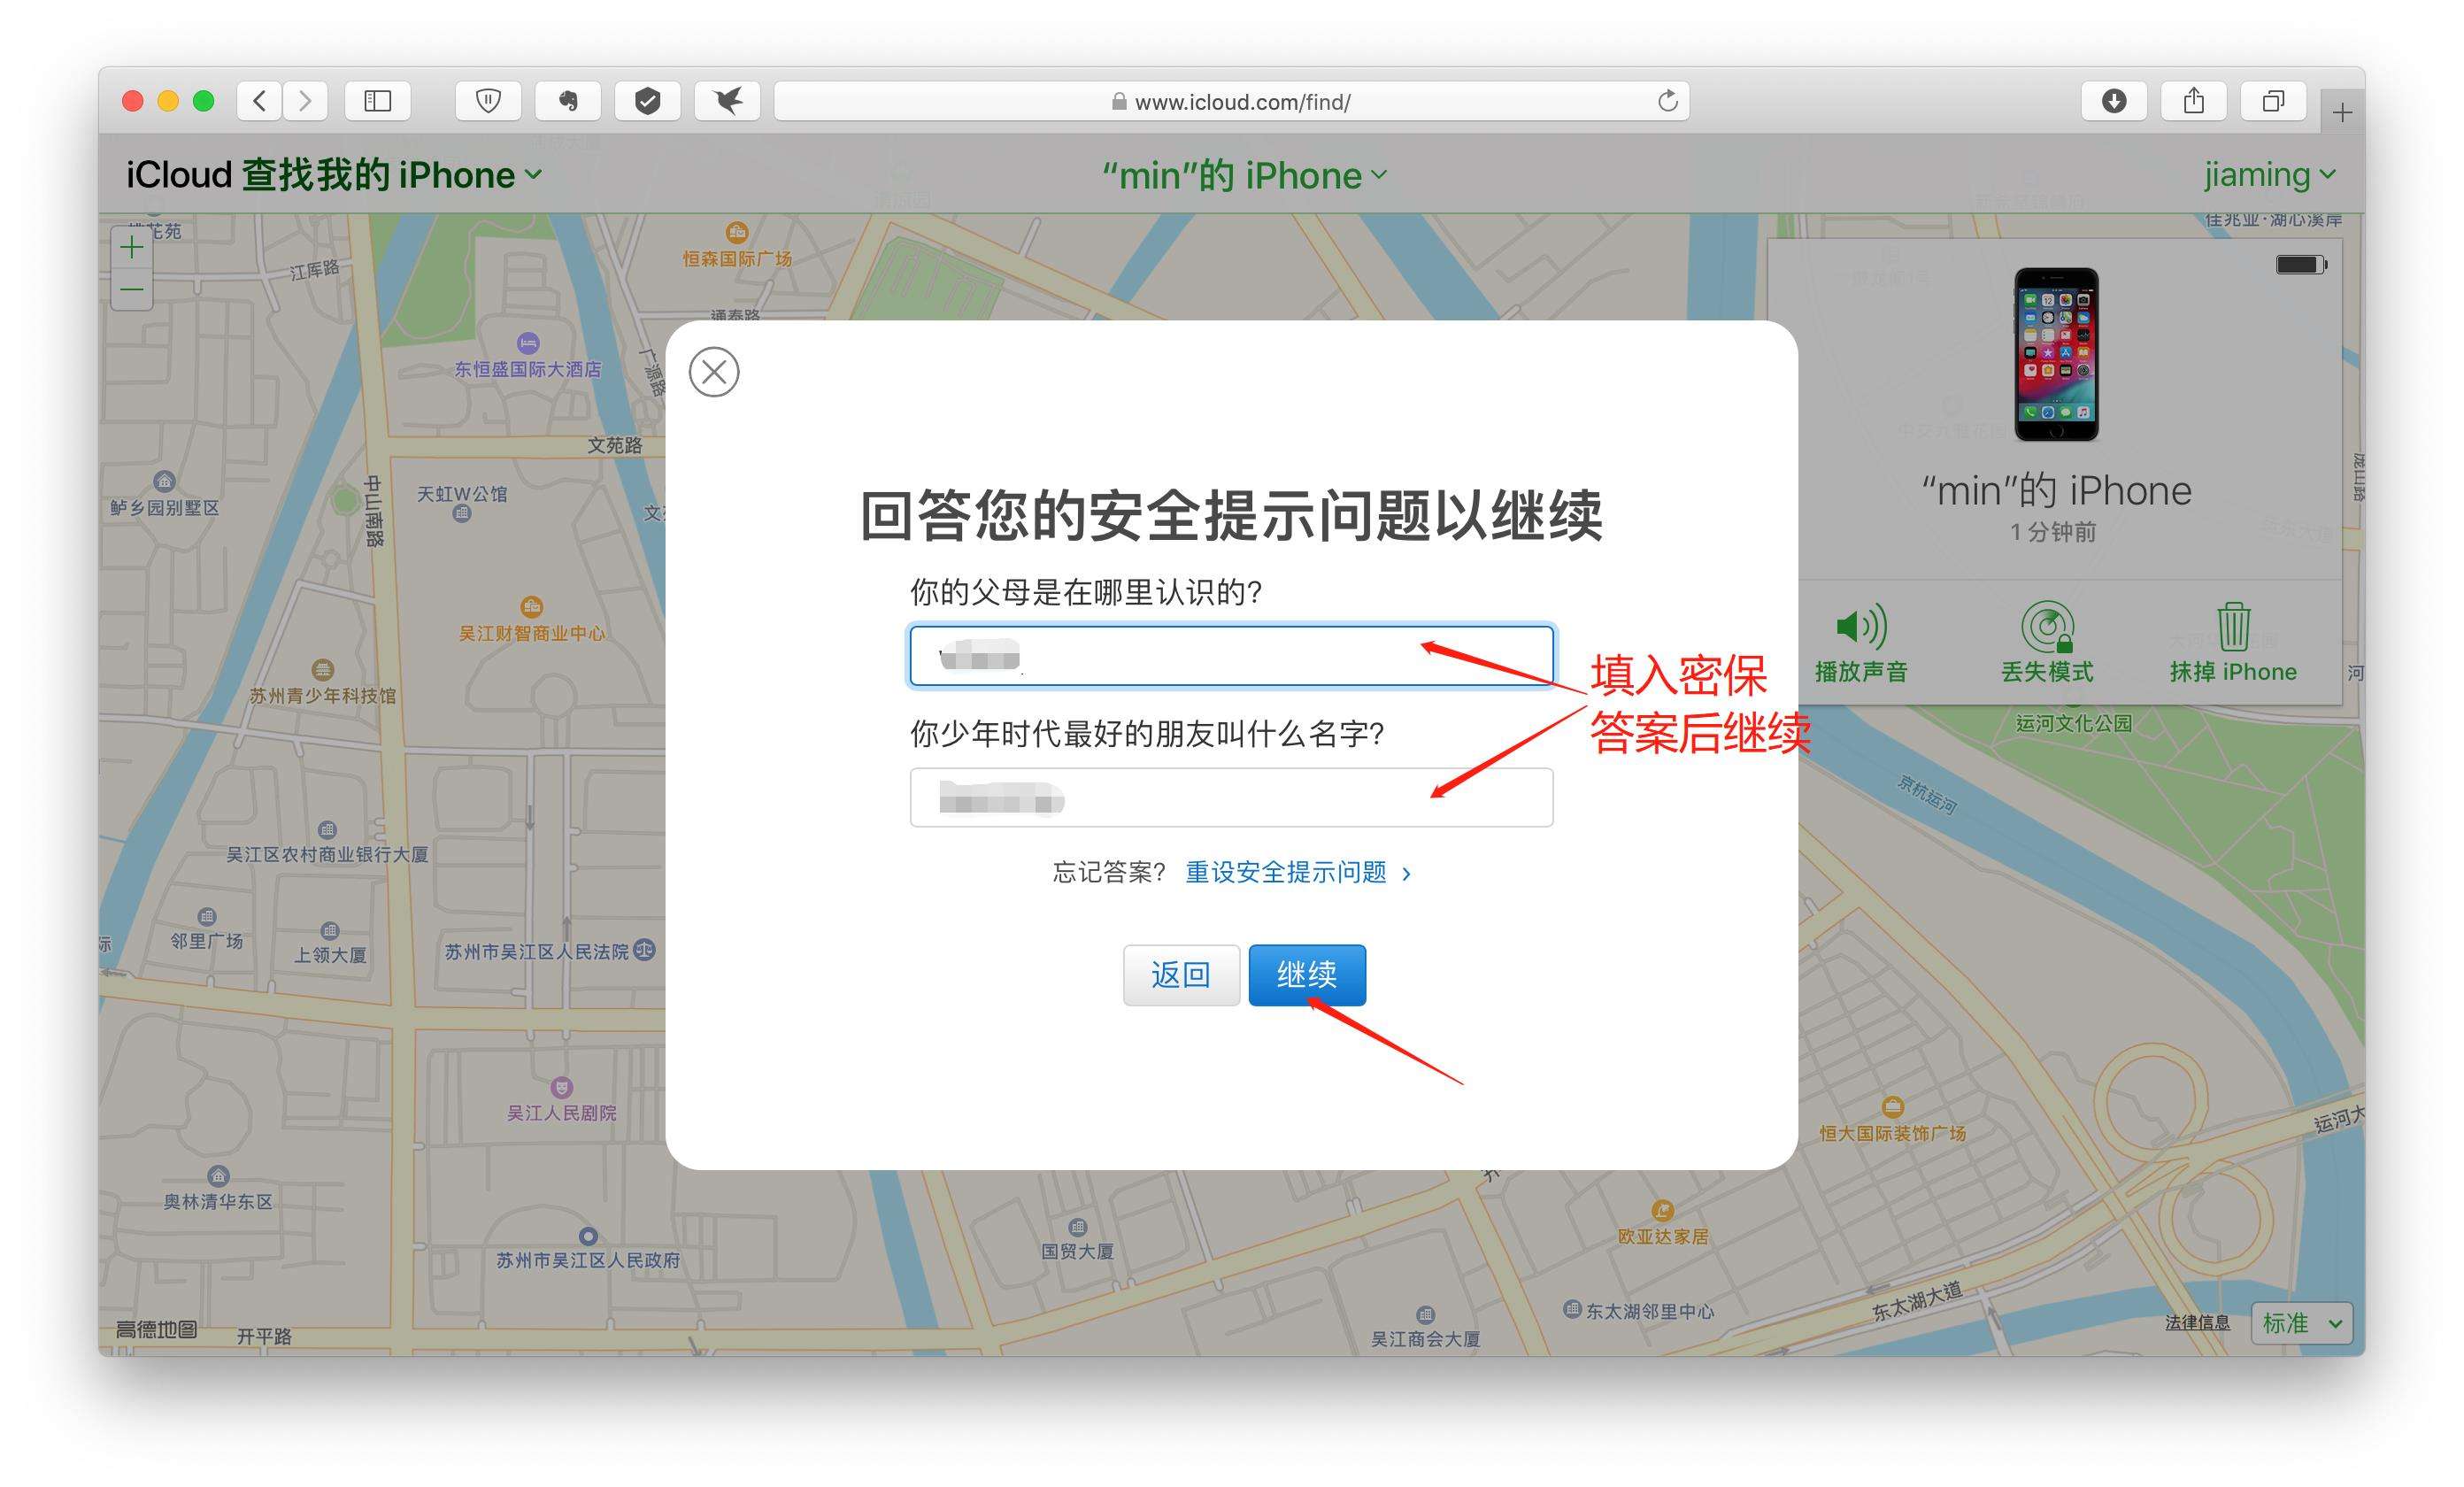Click 运河文化公园 map label
2464x1487 pixels.
coord(2074,723)
